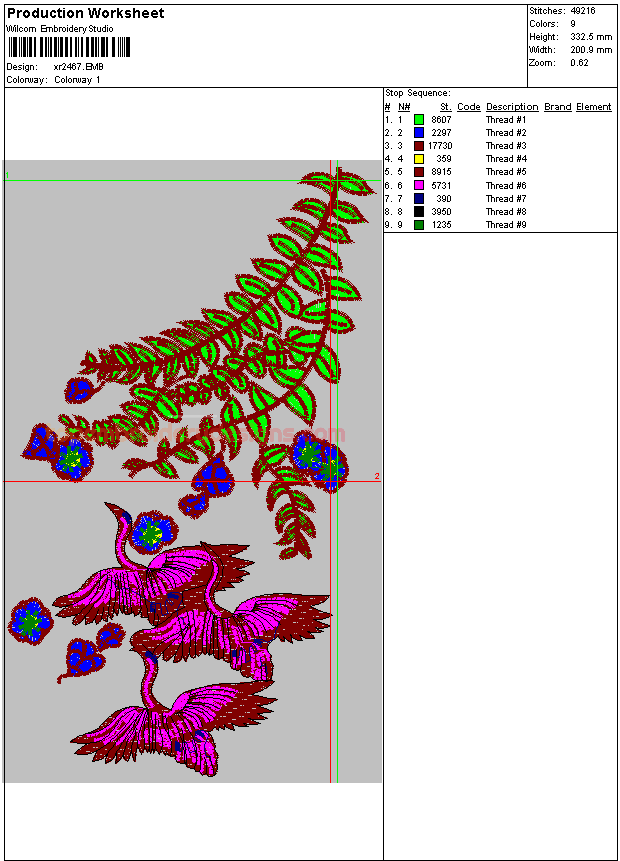Pick the yellow Thread #4 color swatch
Image resolution: width=620 pixels, height=861 pixels.
pyautogui.click(x=419, y=159)
